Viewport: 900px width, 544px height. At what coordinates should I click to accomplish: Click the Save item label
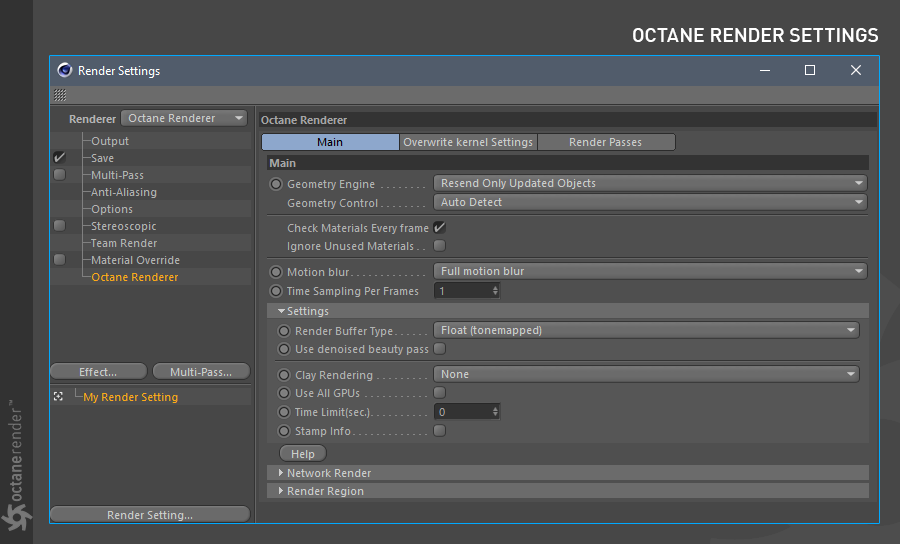click(x=102, y=158)
